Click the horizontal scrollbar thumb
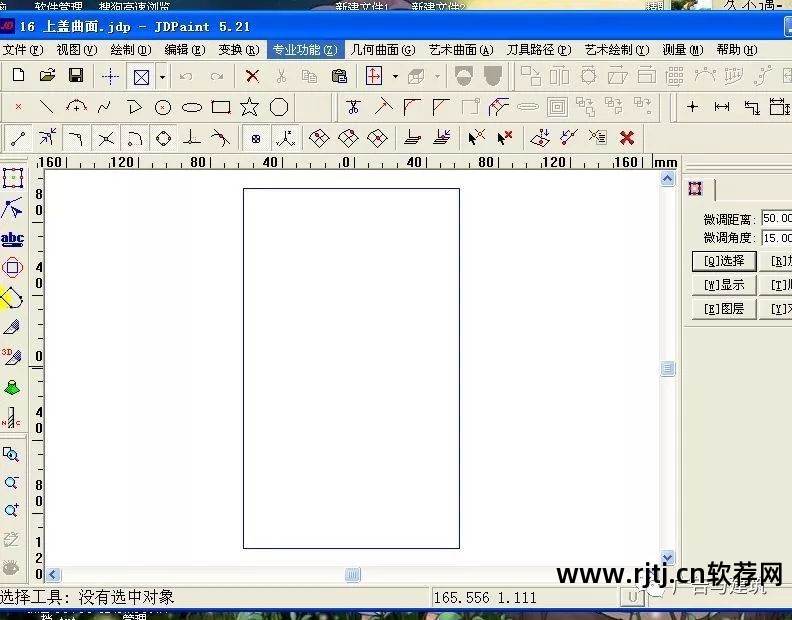The height and width of the screenshot is (620, 792). coord(353,575)
